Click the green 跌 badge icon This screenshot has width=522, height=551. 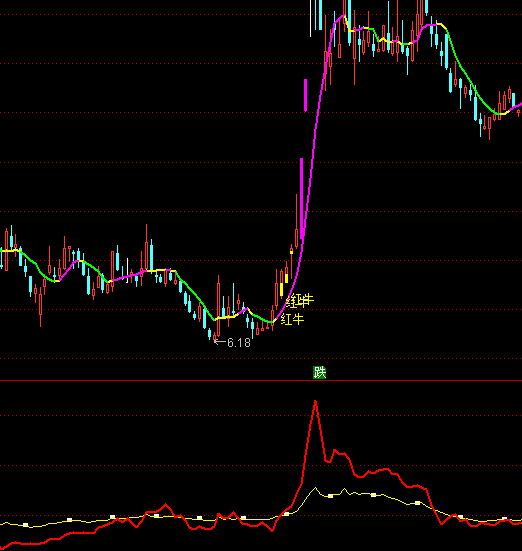(x=320, y=372)
